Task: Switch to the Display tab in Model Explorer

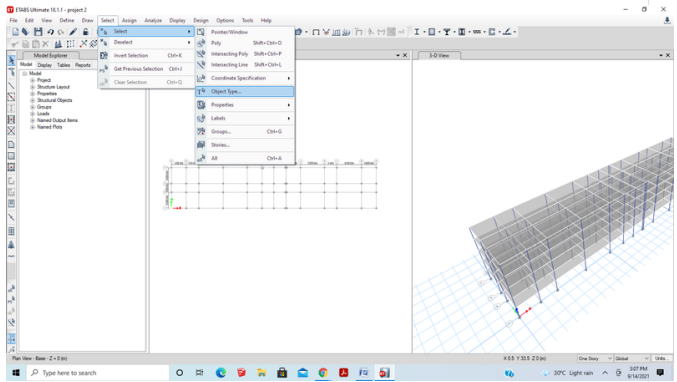Action: [44, 65]
